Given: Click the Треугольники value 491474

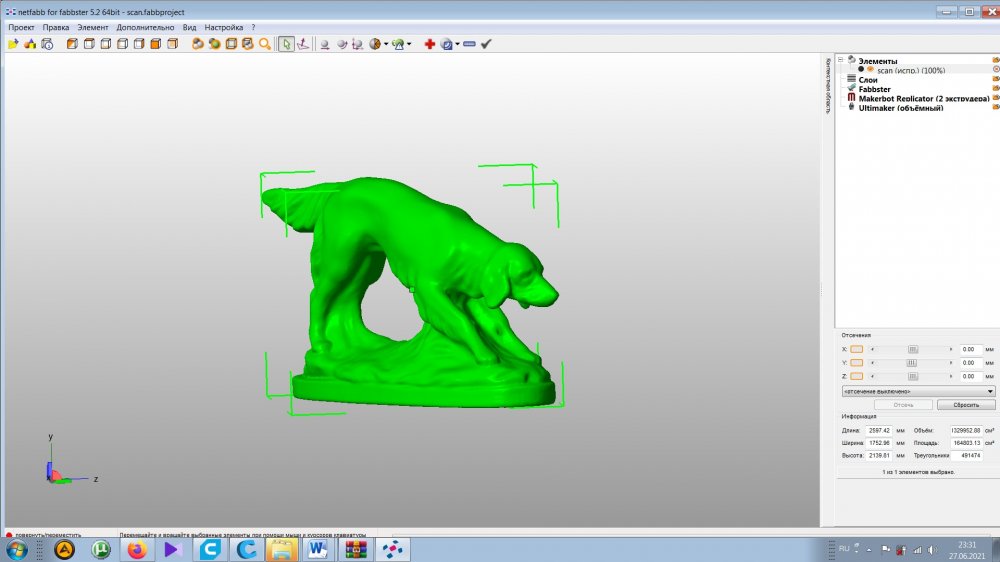Looking at the screenshot, I should click(x=969, y=455).
